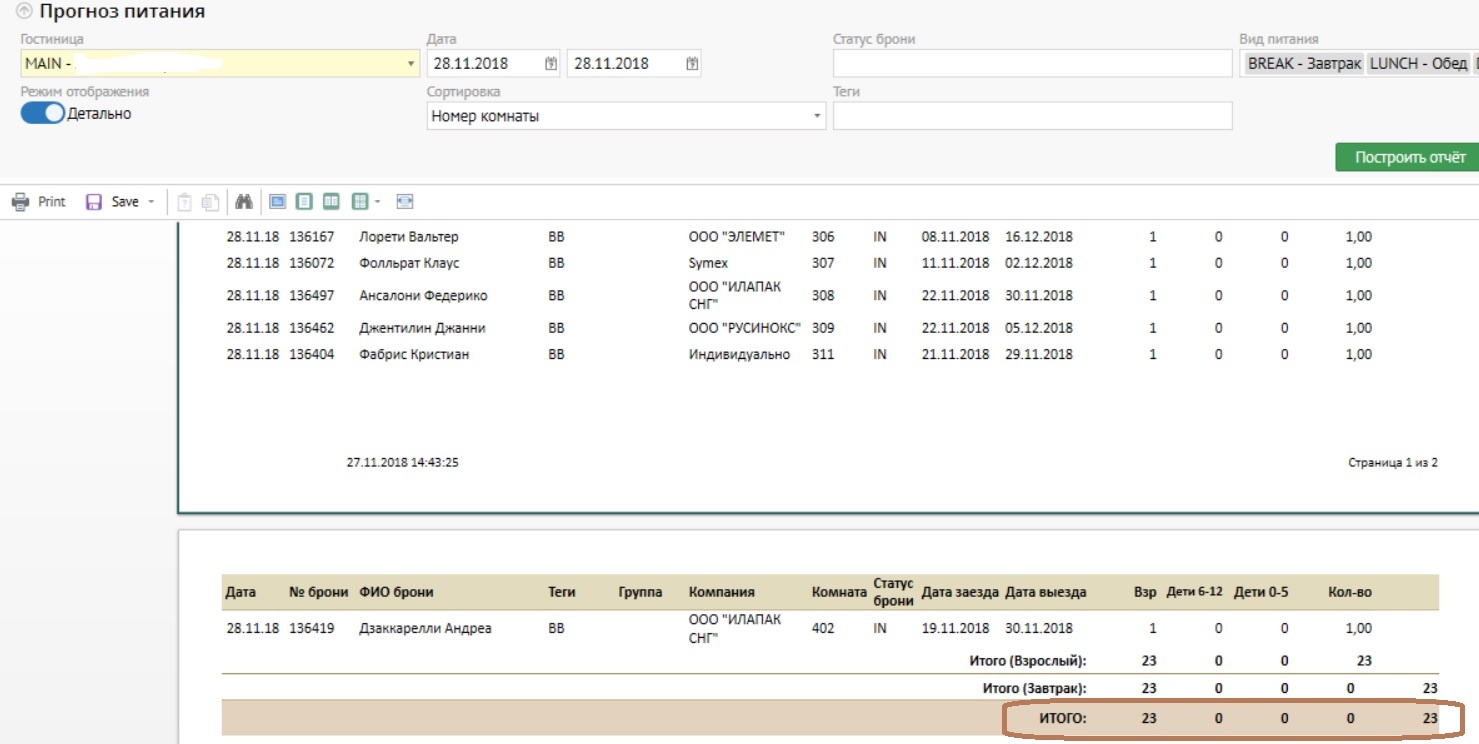Collapse the Прогноз питания panel
The width and height of the screenshot is (1479, 744).
coord(24,12)
